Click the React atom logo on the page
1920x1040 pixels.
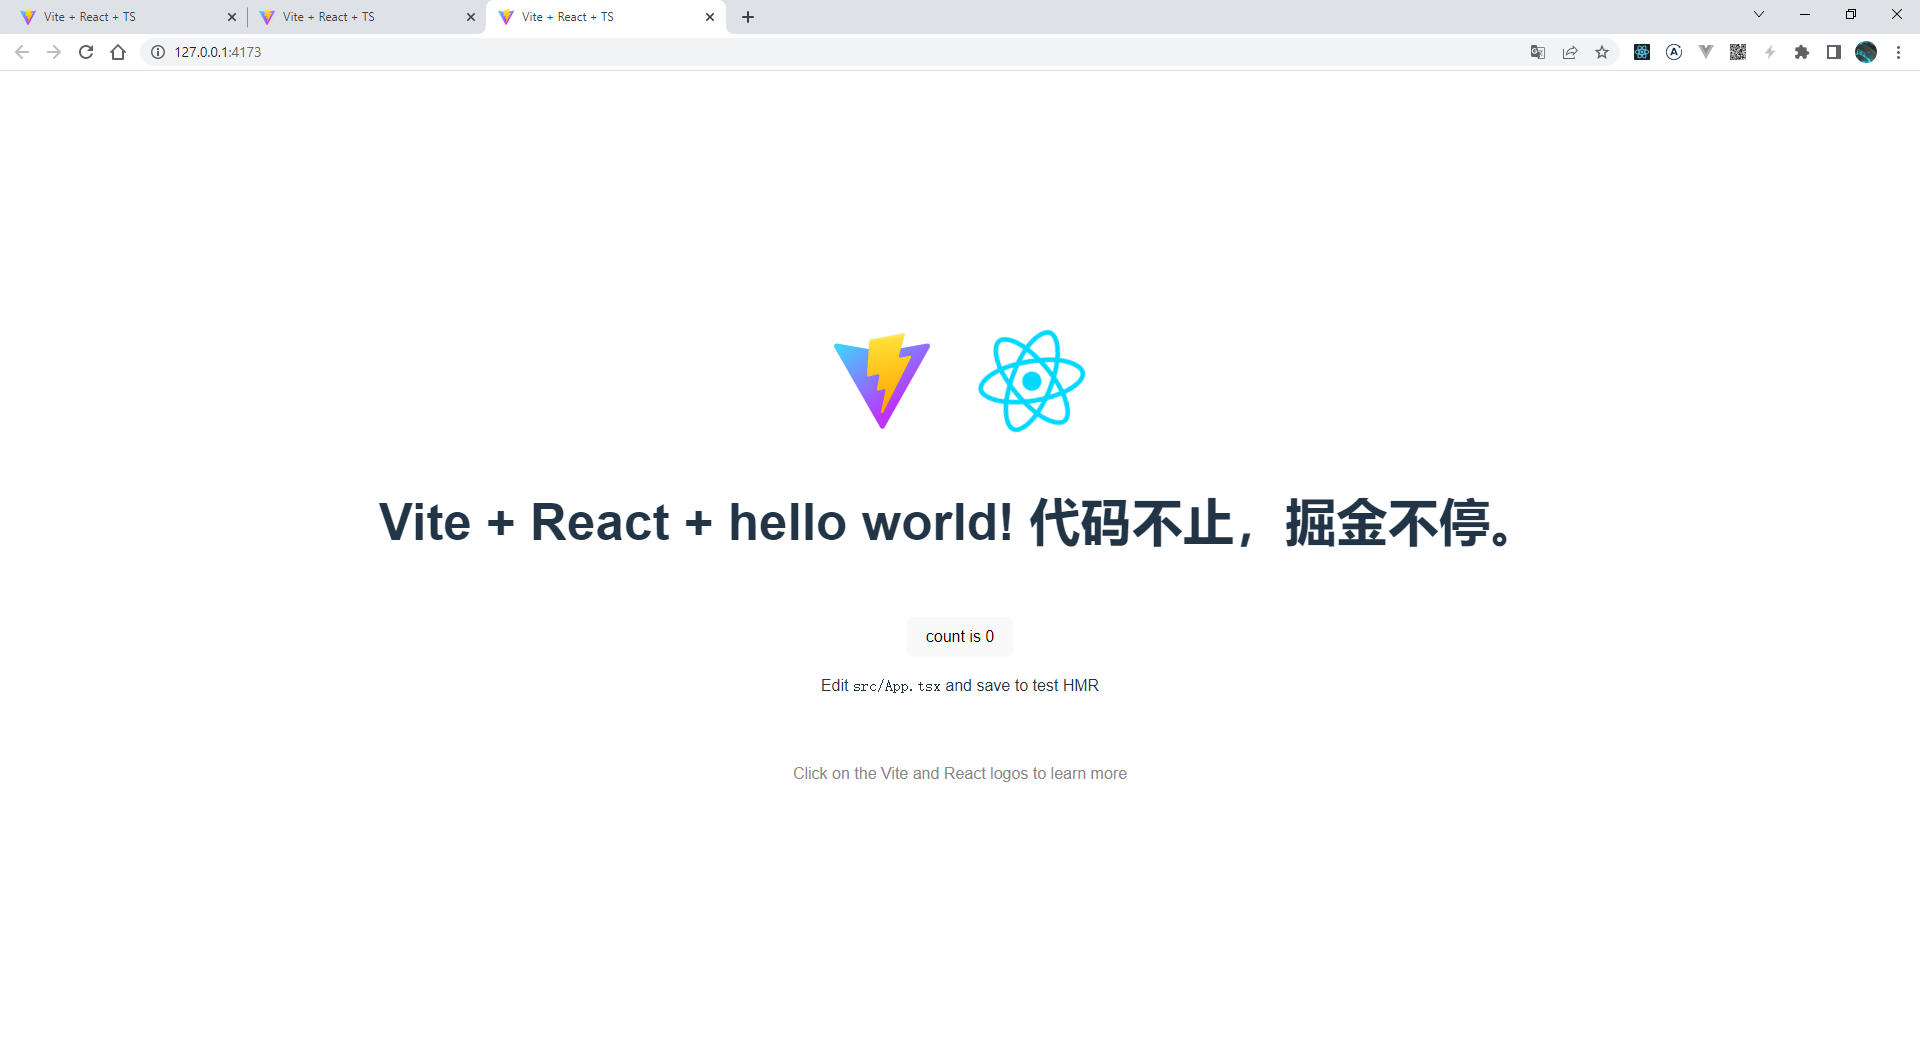[1032, 381]
